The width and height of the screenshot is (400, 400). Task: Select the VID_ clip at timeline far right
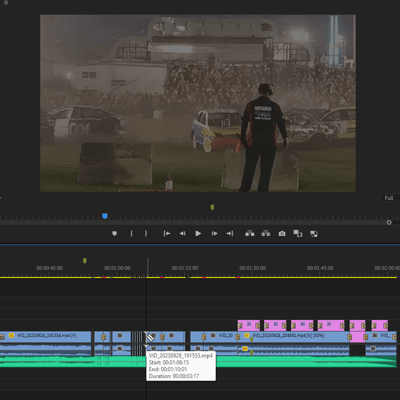(x=382, y=336)
